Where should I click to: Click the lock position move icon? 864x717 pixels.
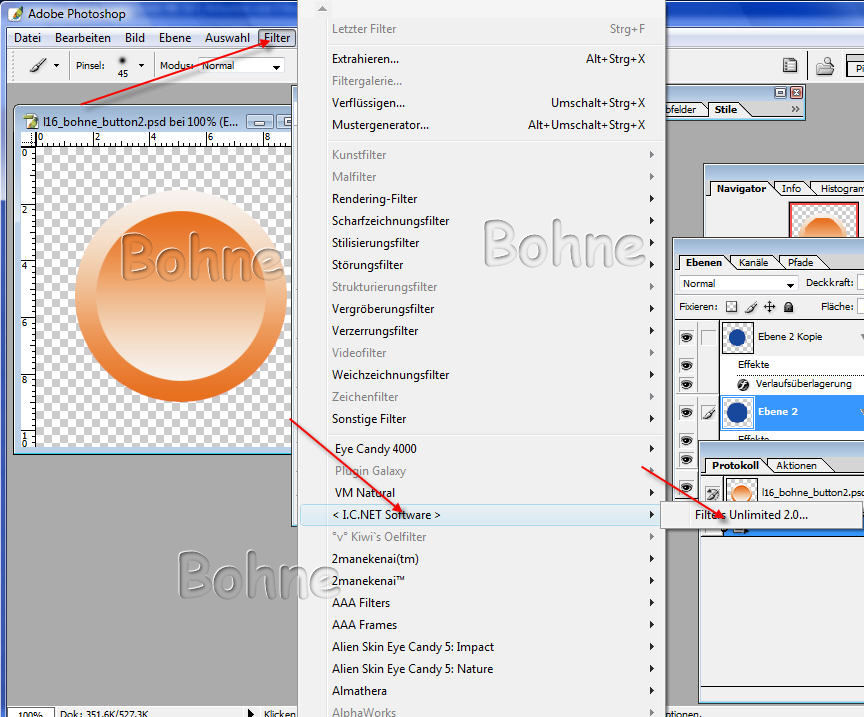click(769, 307)
